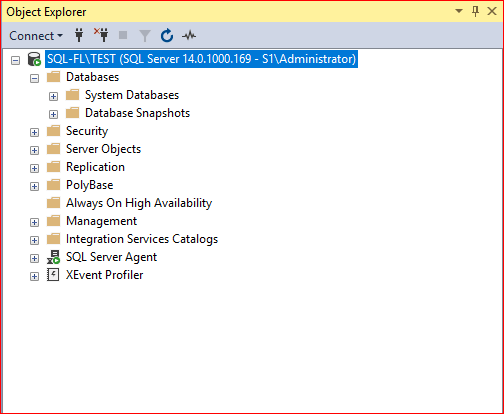The width and height of the screenshot is (504, 414).
Task: Select the Database Snapshots label
Action: [137, 113]
